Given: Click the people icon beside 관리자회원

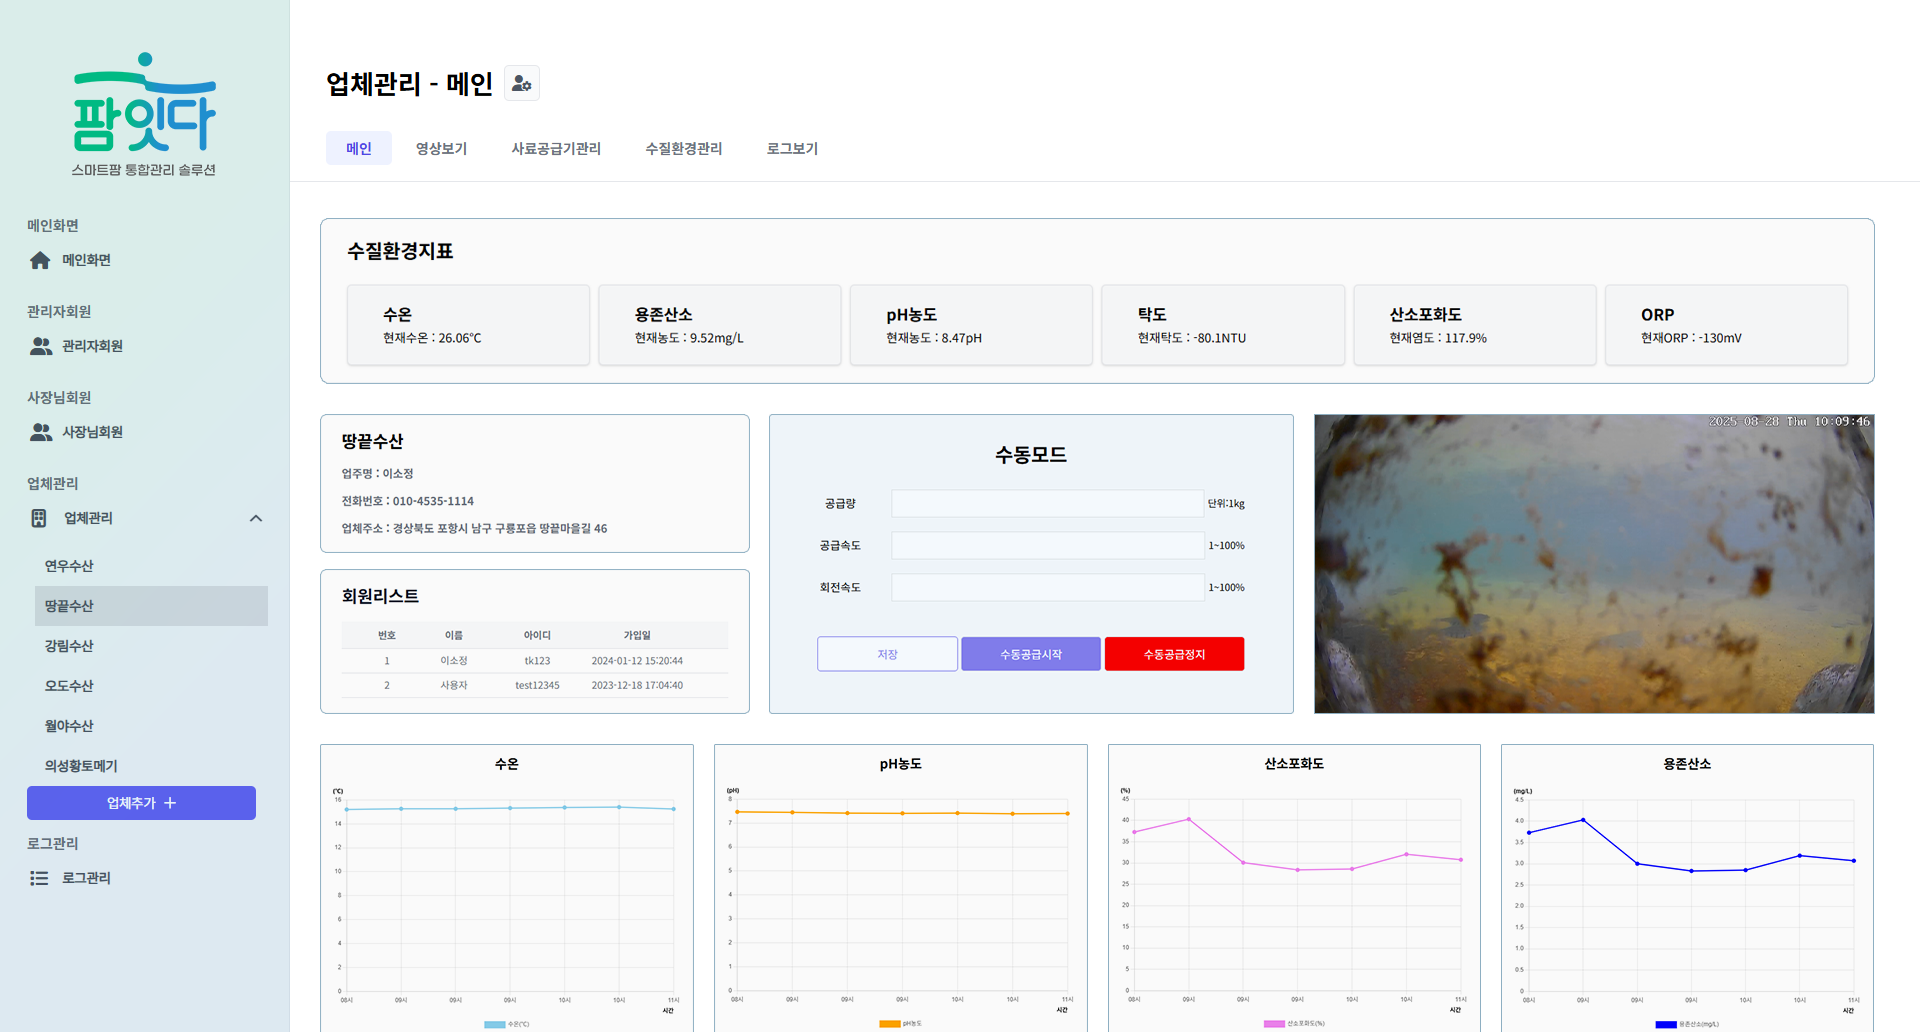Looking at the screenshot, I should [41, 346].
